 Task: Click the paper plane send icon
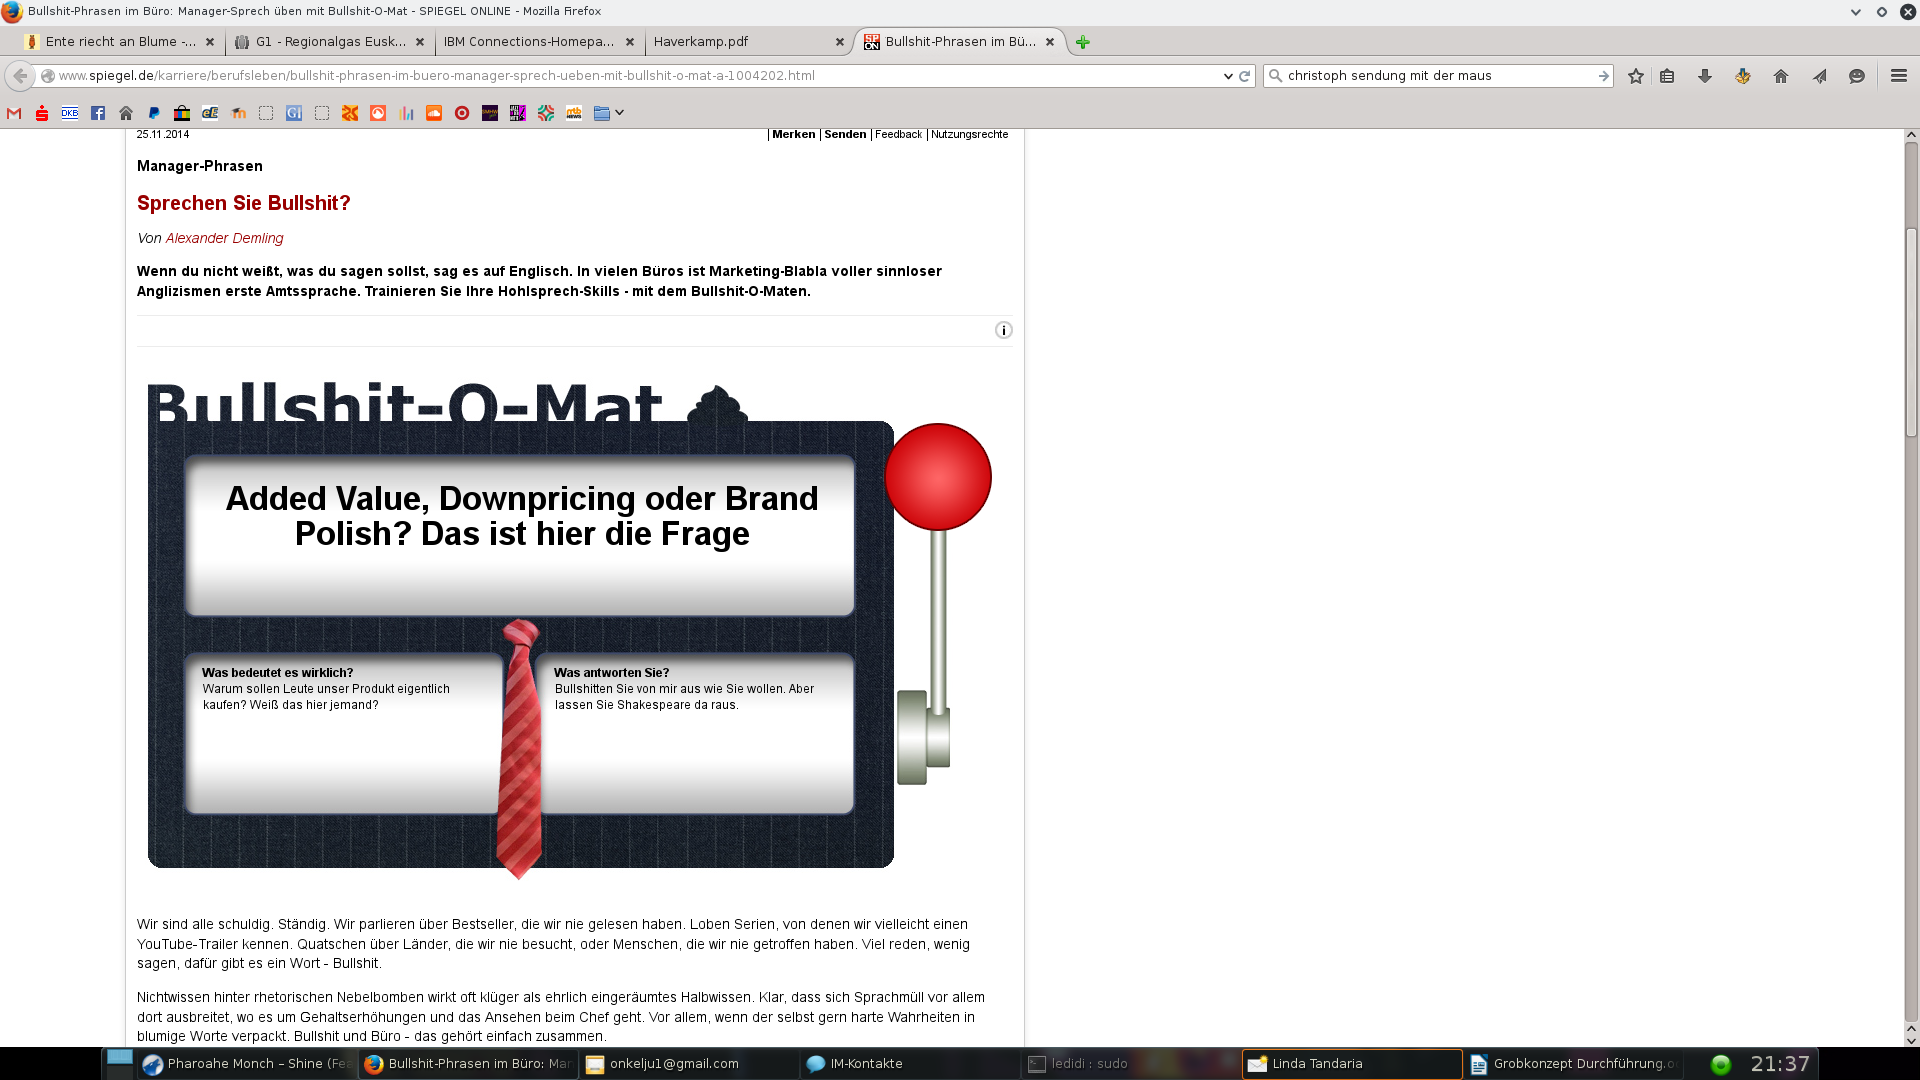[1819, 76]
